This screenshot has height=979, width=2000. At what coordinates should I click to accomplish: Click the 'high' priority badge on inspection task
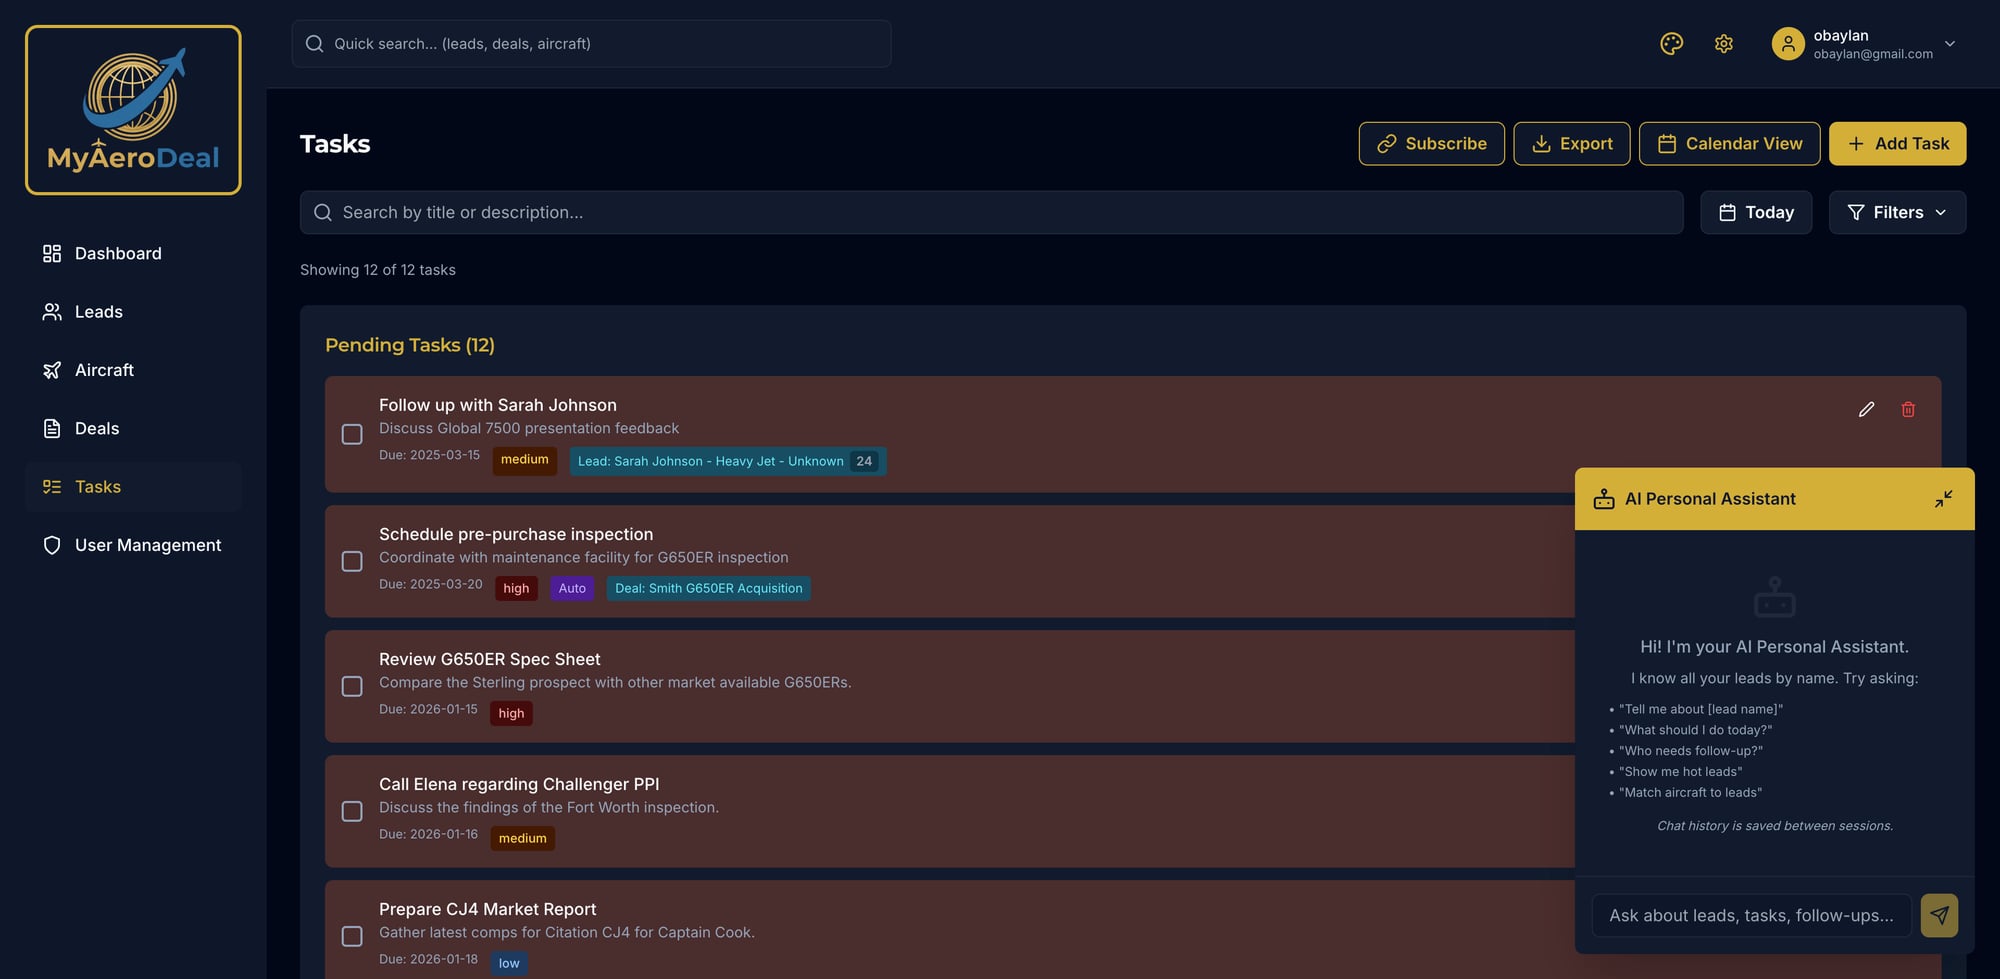click(516, 588)
